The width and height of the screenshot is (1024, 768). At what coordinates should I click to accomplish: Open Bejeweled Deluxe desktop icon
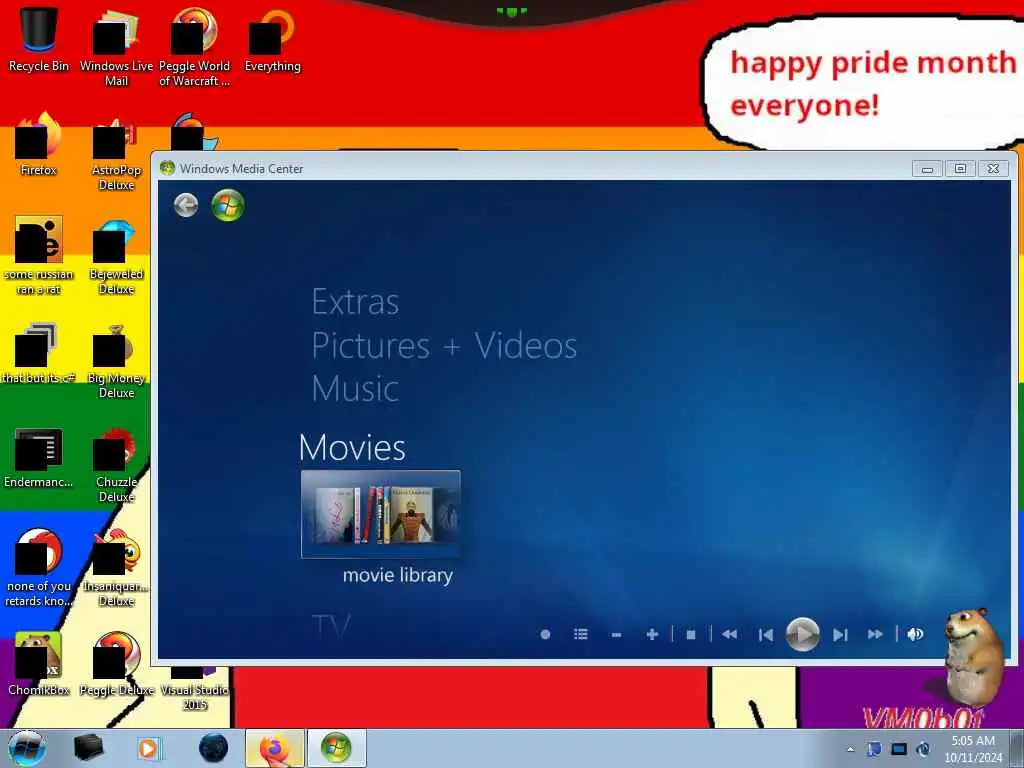point(116,256)
